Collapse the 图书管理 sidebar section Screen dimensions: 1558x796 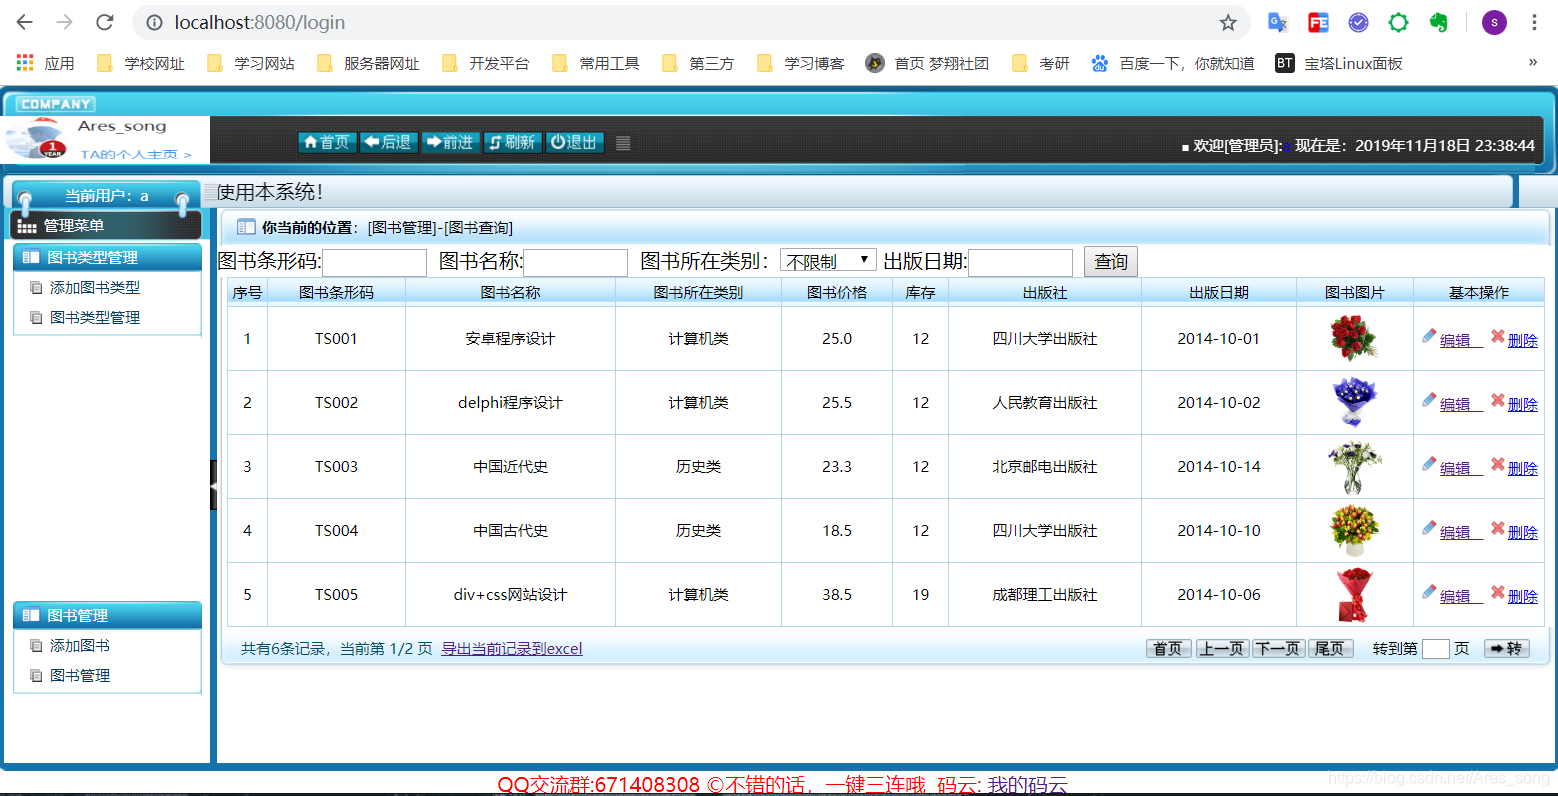[107, 615]
